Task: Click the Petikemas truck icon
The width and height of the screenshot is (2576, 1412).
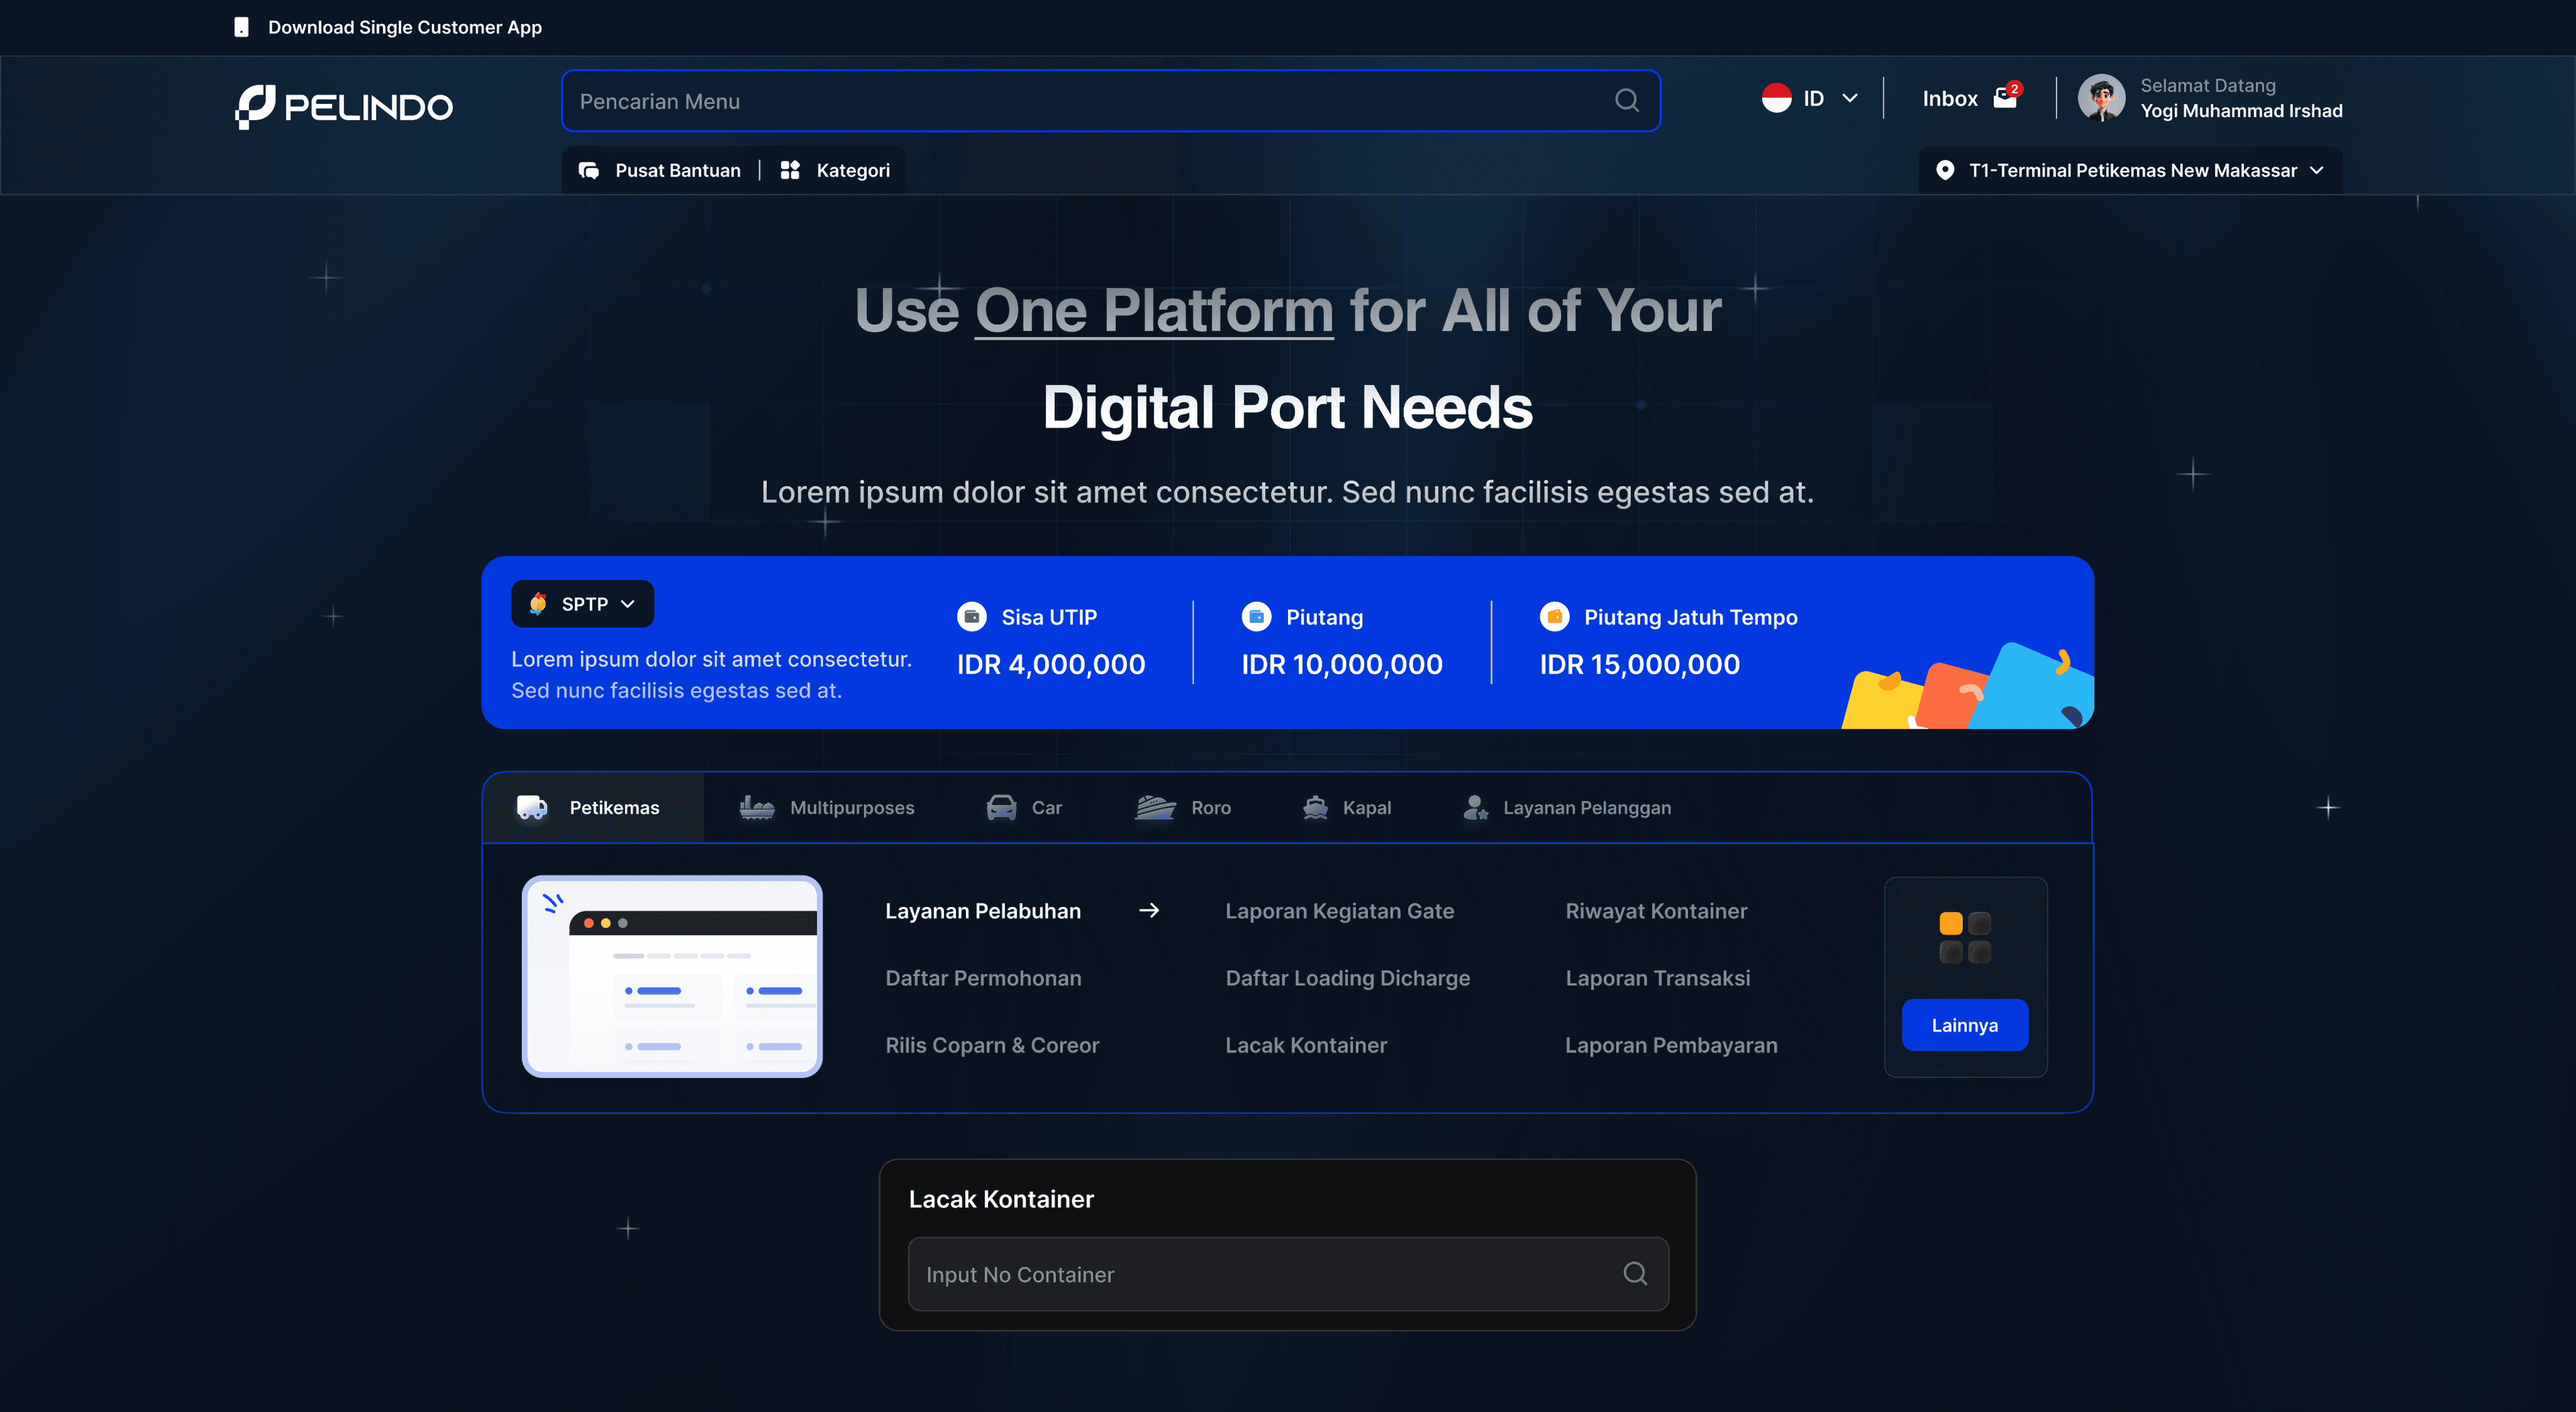Action: pos(532,807)
